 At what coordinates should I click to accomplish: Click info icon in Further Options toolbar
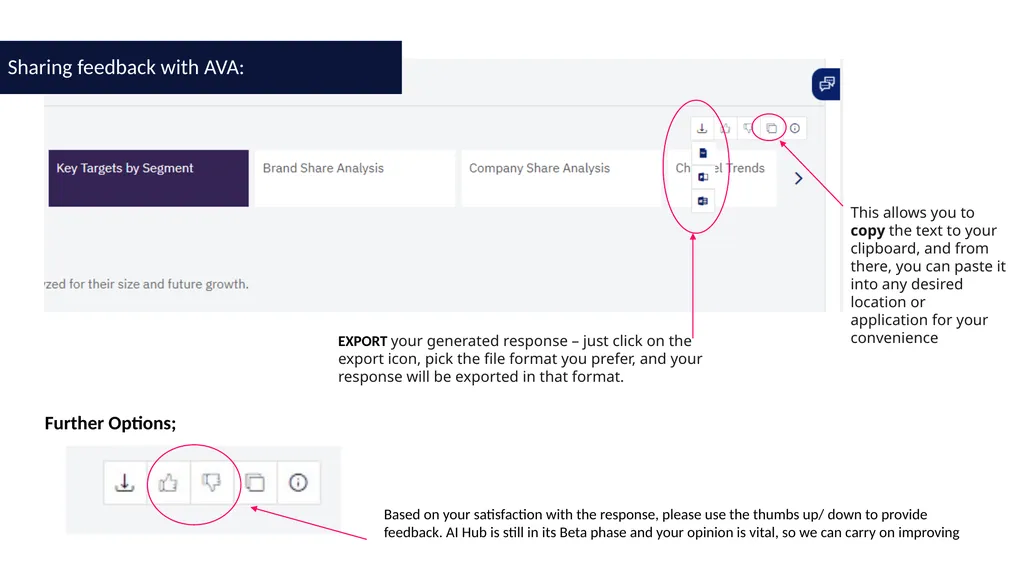[298, 483]
